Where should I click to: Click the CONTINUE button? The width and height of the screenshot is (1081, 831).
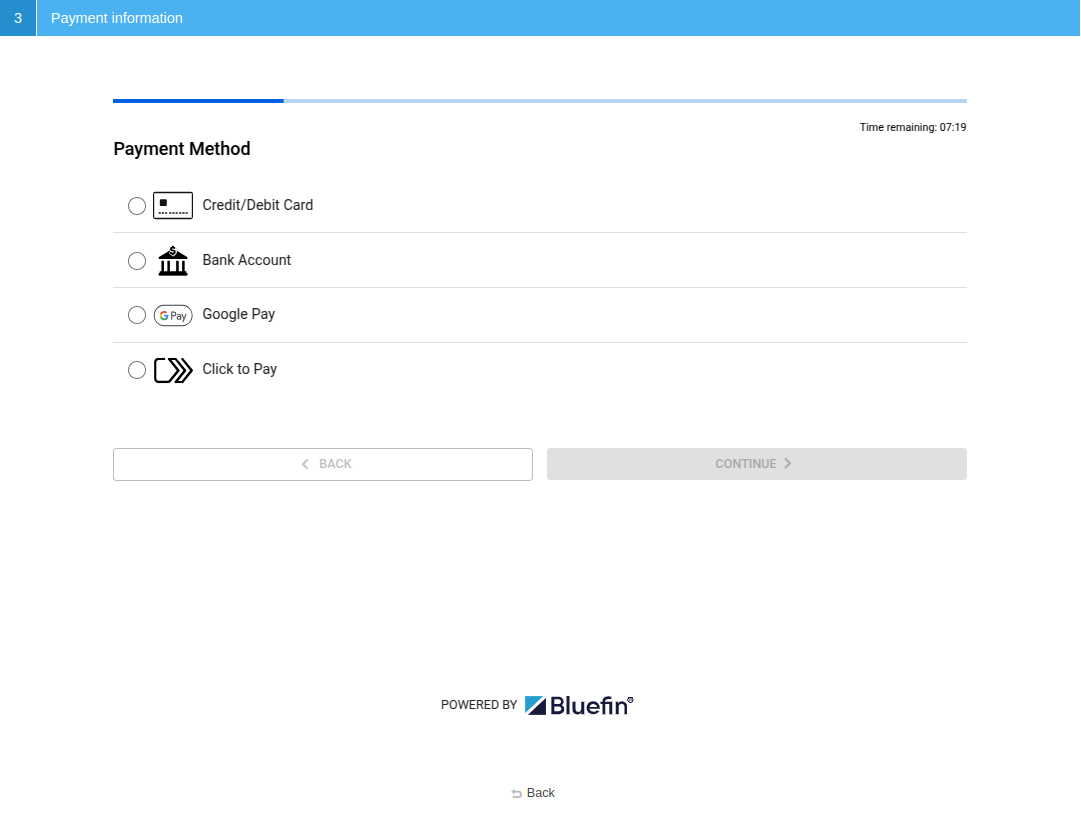click(756, 464)
